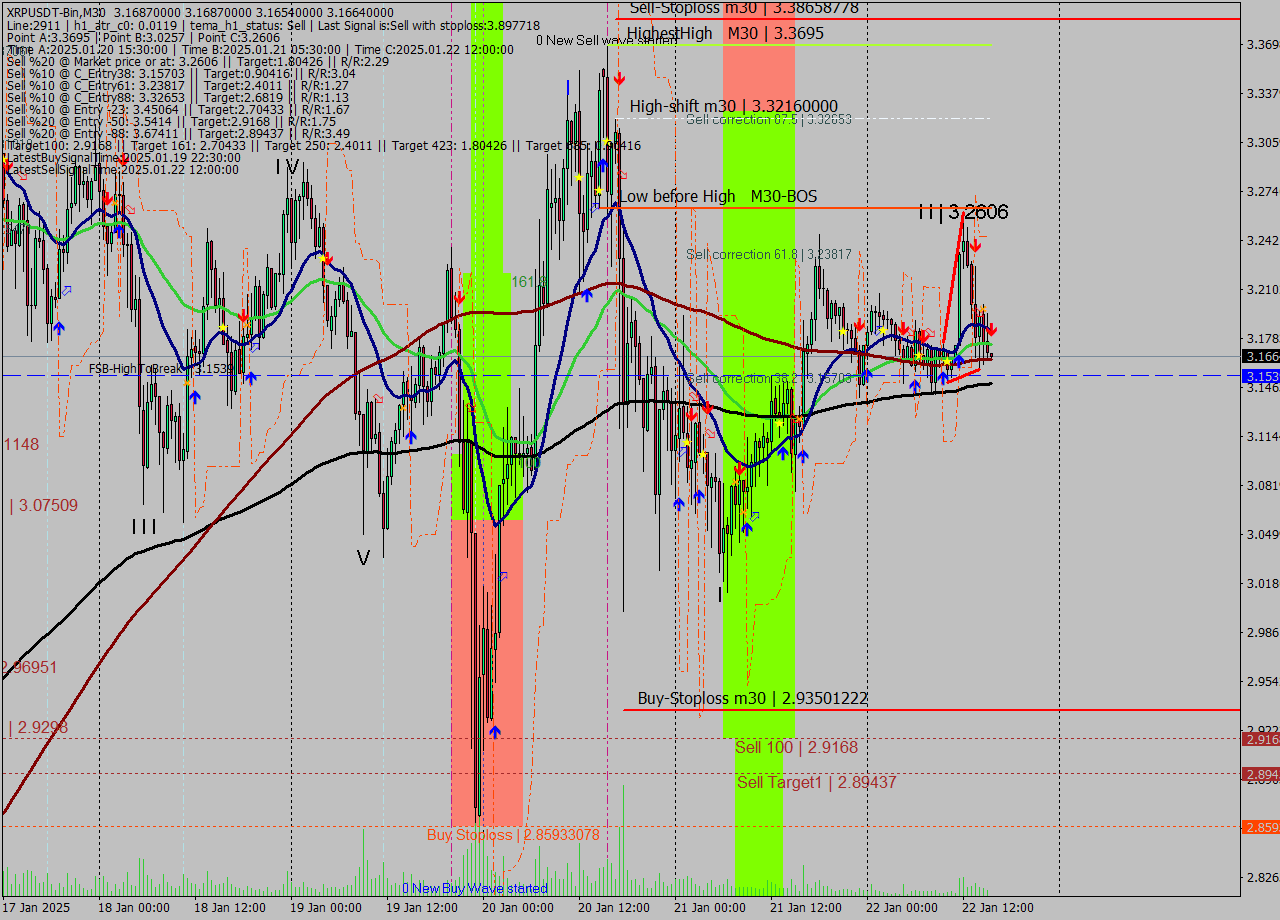Screen dimensions: 1280x920
Task: Click the Sell-Stoploss m30 3.38658778 label
Action: (743, 8)
